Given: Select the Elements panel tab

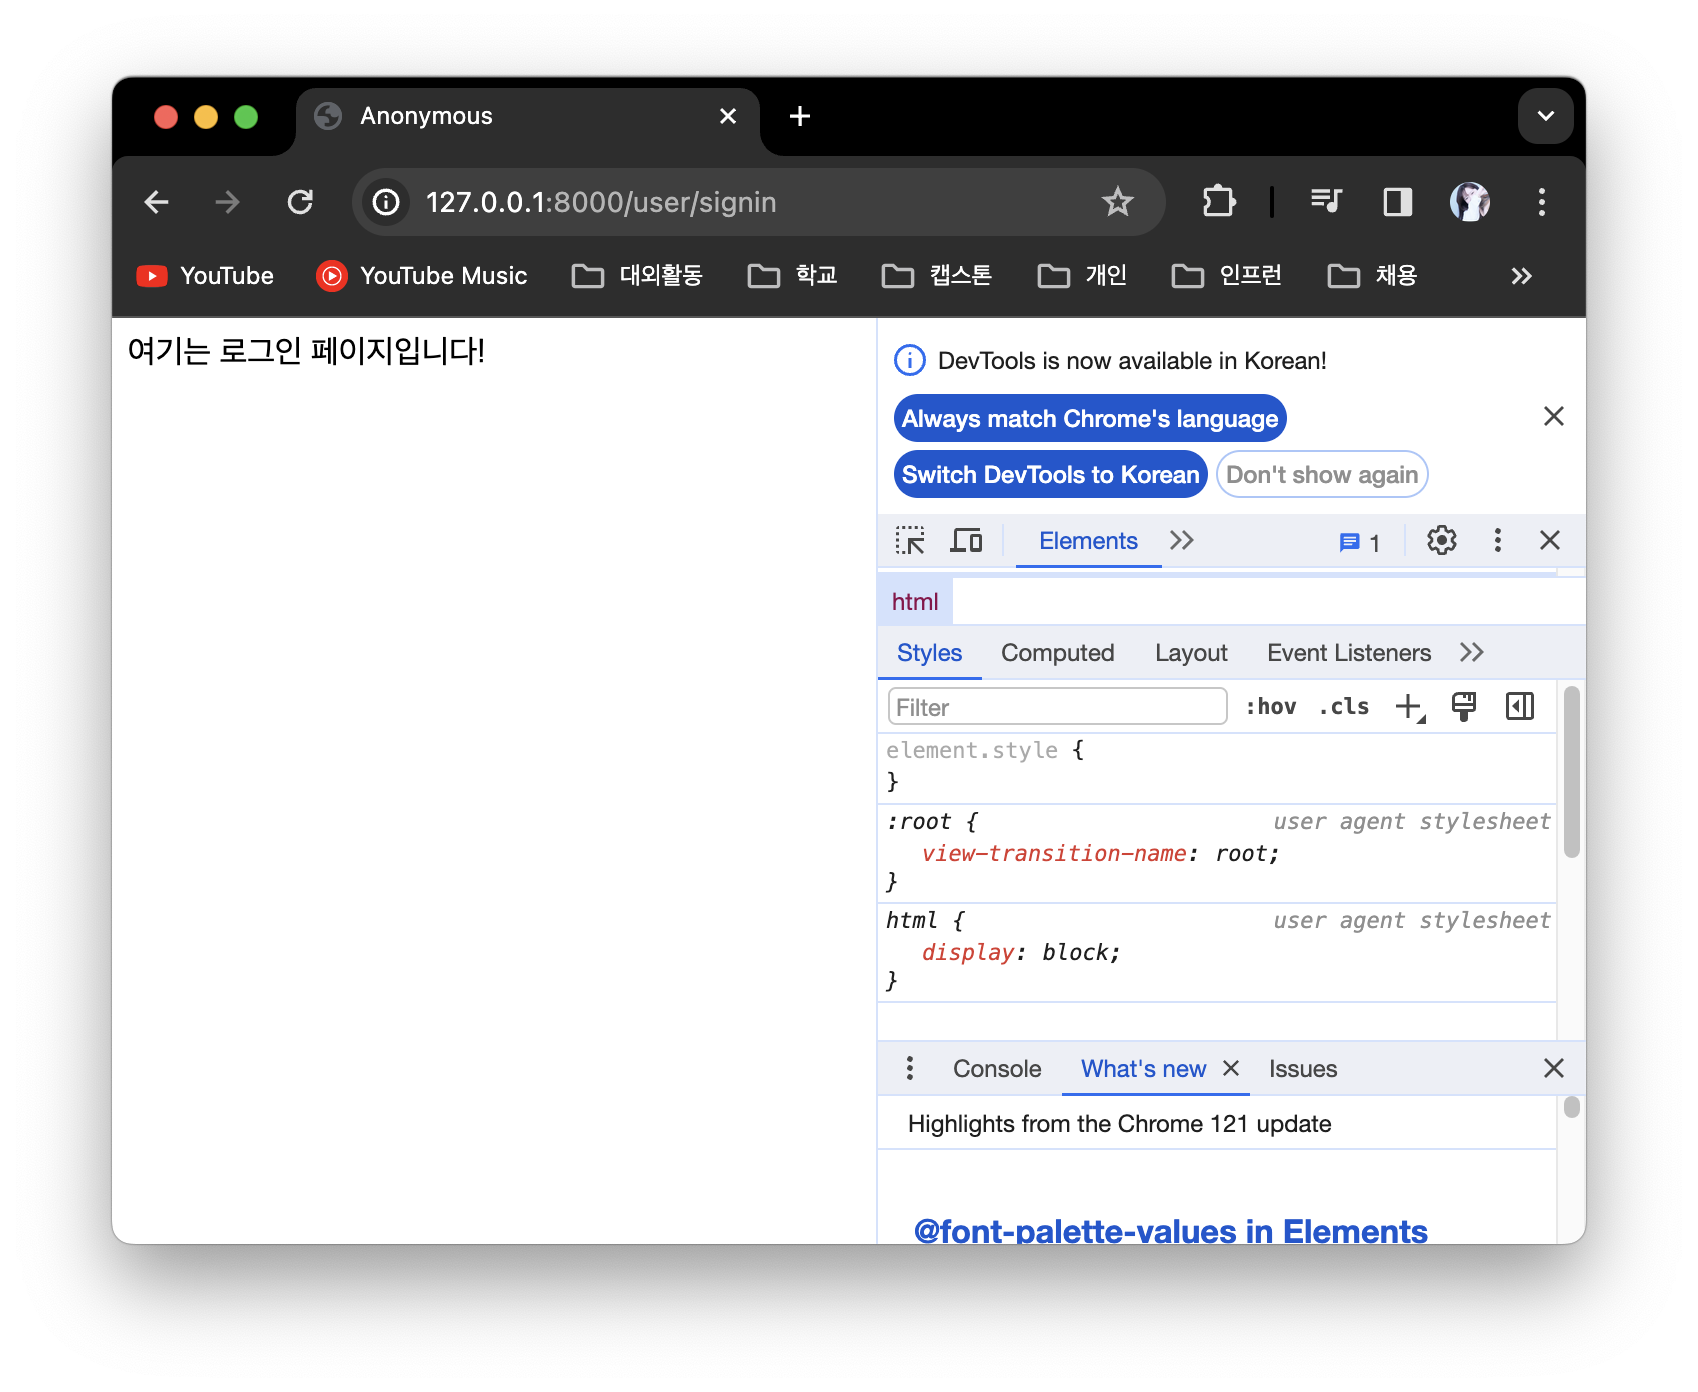Looking at the screenshot, I should (1088, 541).
